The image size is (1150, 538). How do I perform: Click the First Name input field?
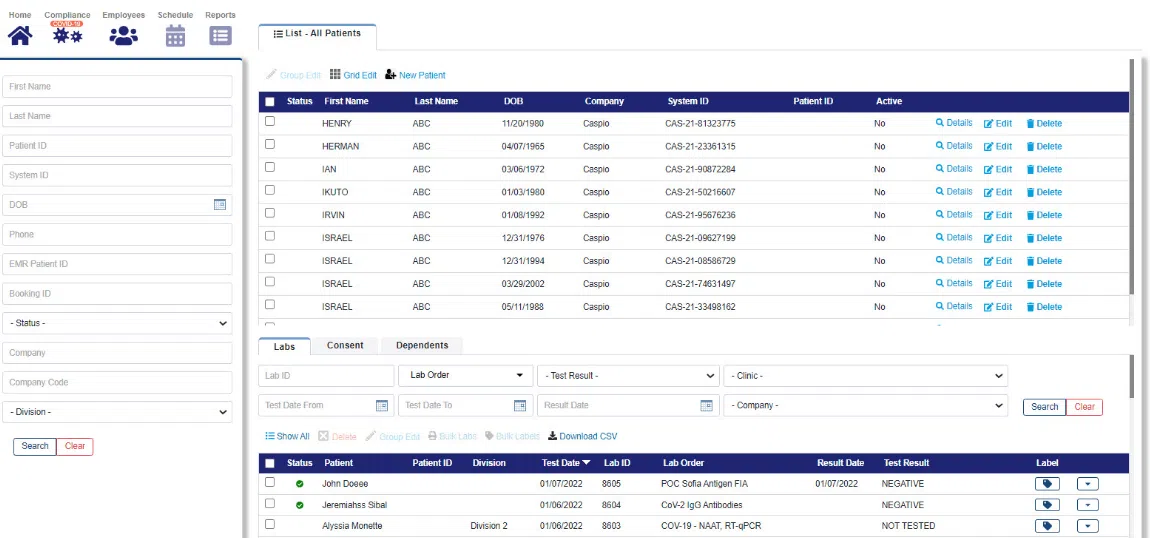(117, 87)
